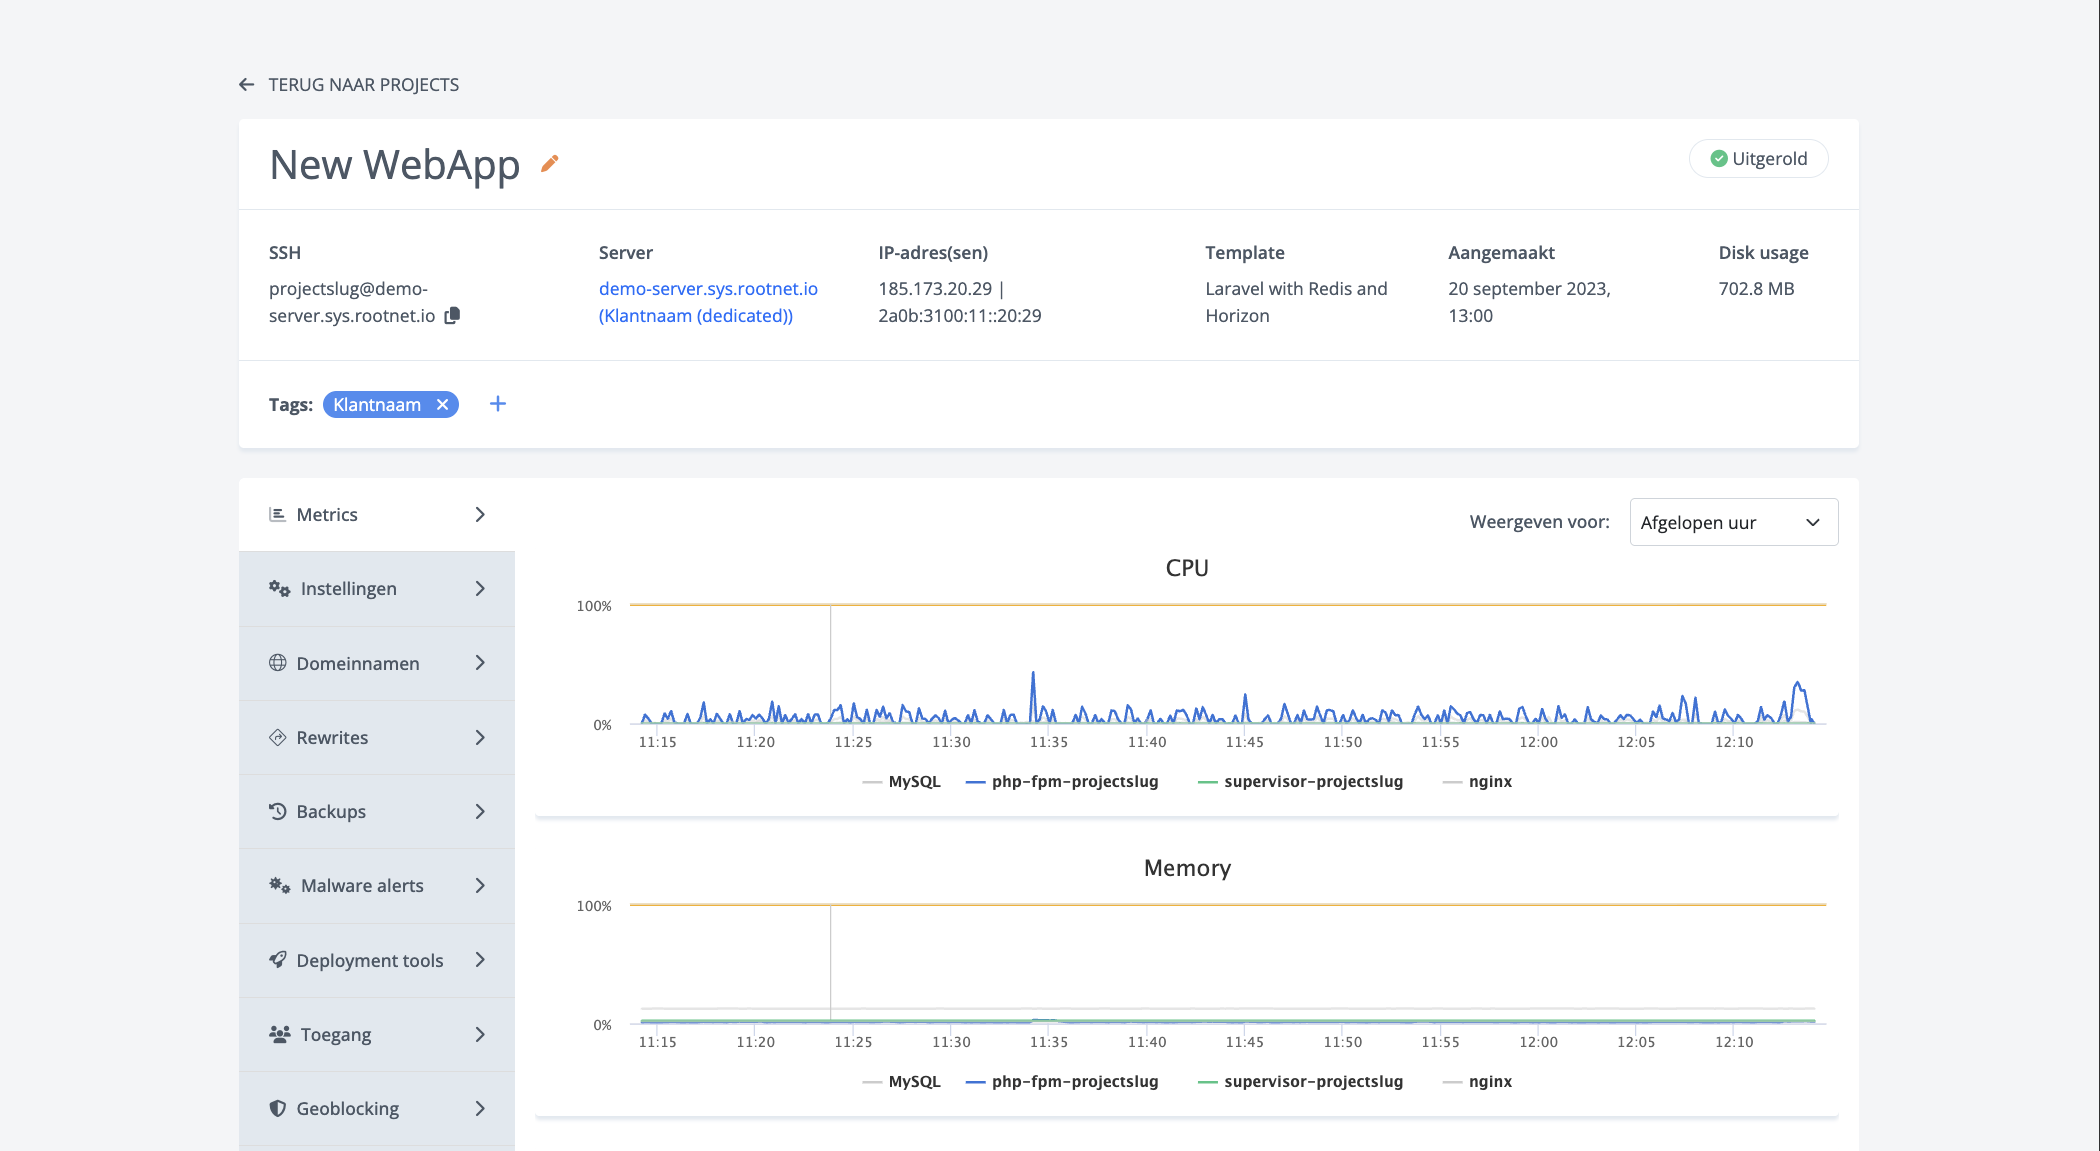Open the Afgelopen uur time range dropdown

(x=1733, y=522)
